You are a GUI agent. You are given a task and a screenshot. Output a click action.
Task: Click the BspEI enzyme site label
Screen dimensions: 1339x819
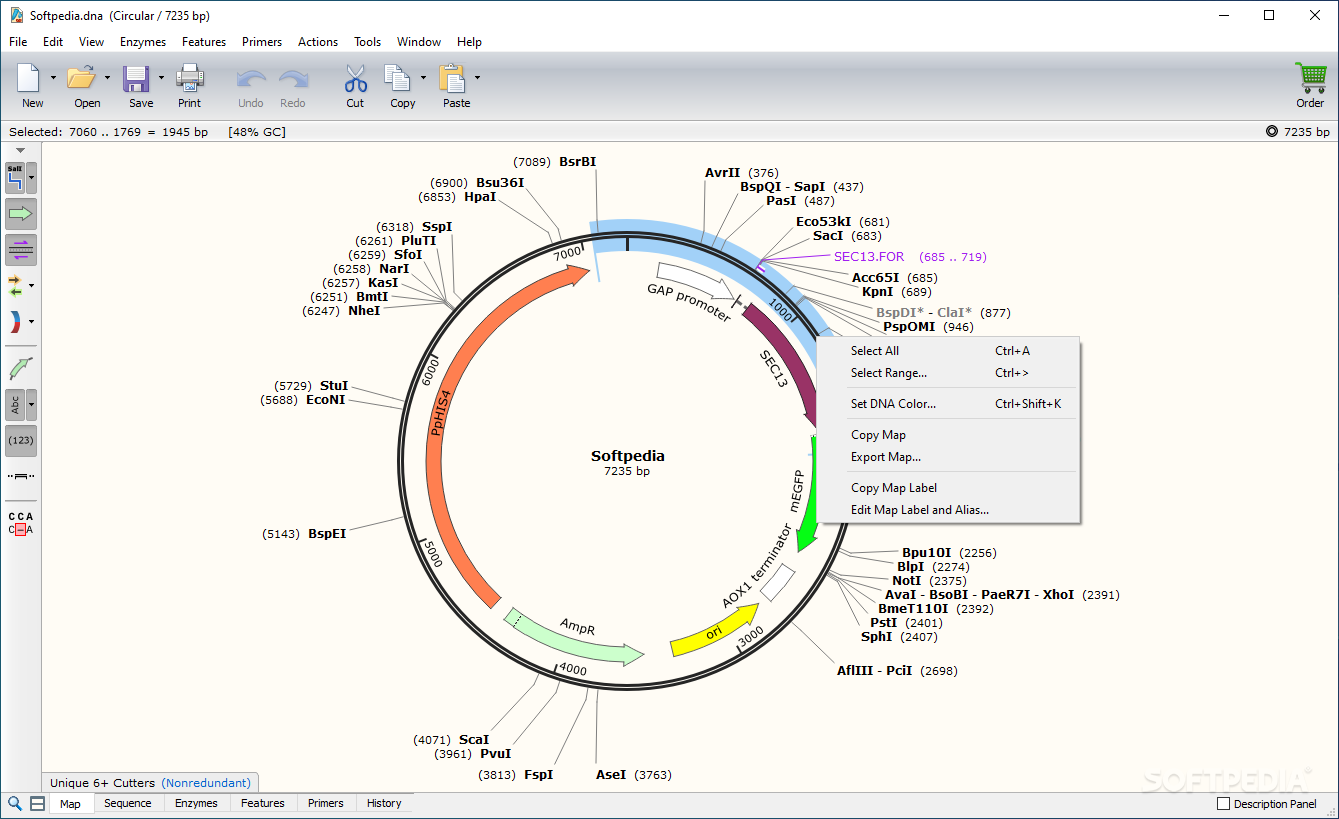pos(327,534)
